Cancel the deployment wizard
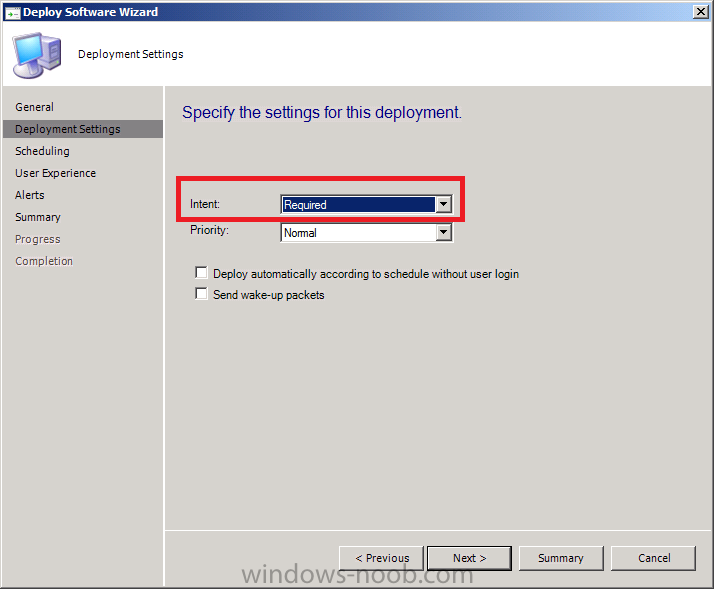The width and height of the screenshot is (714, 589). tap(653, 558)
